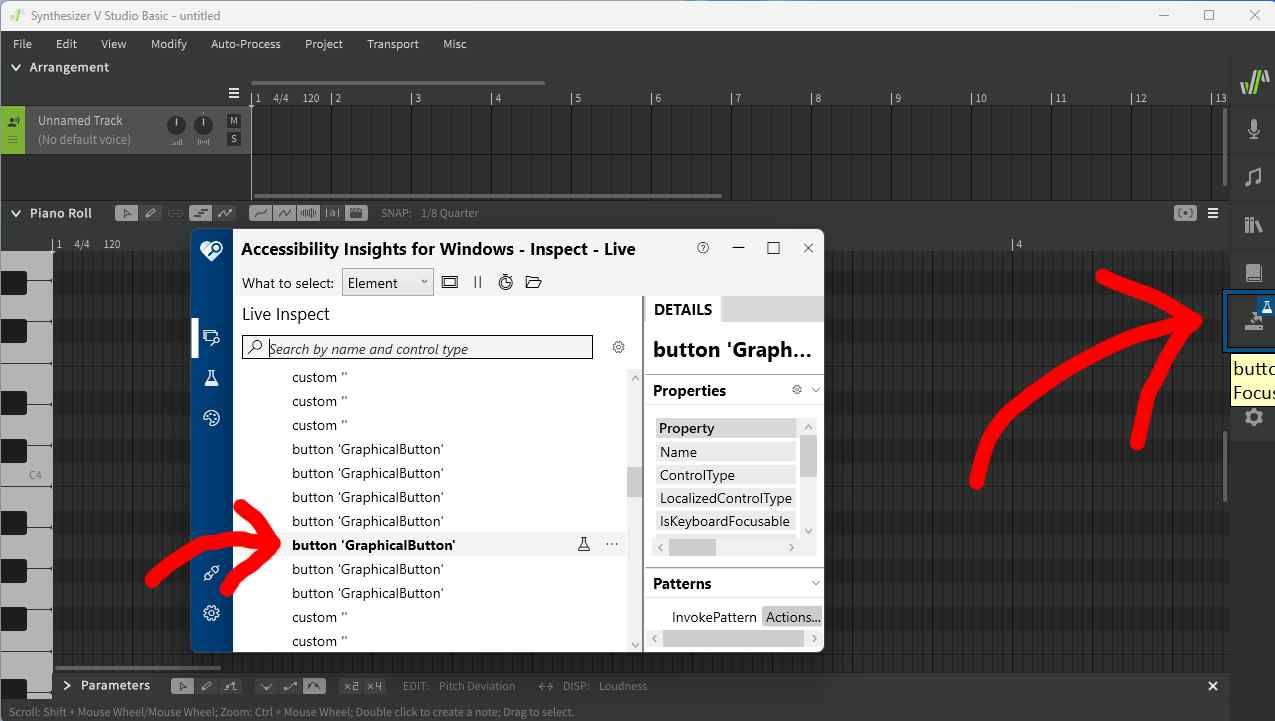This screenshot has width=1275, height=721.
Task: Open the Library panel icon in sidebar
Action: tap(1253, 225)
